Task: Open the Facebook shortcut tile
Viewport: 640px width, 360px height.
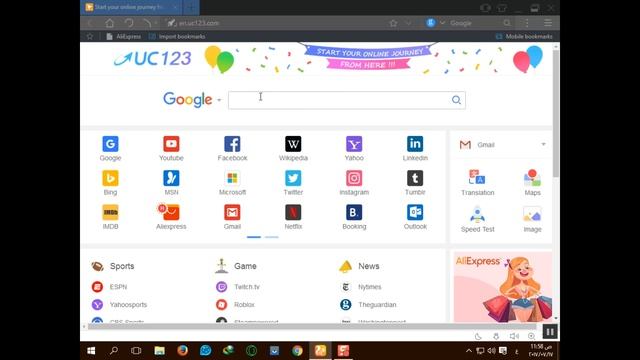Action: 232,149
